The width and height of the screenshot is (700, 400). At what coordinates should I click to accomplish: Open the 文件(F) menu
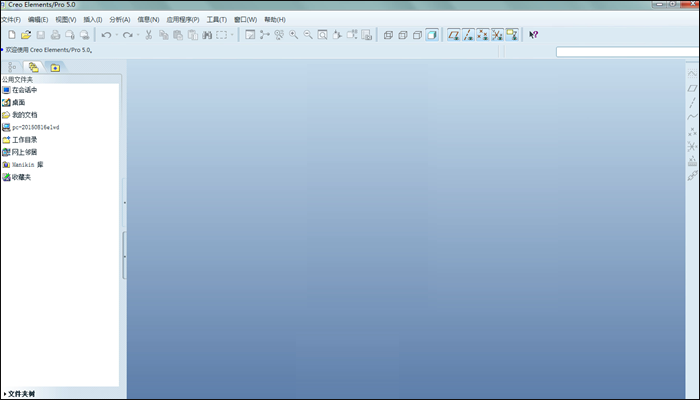(x=11, y=20)
